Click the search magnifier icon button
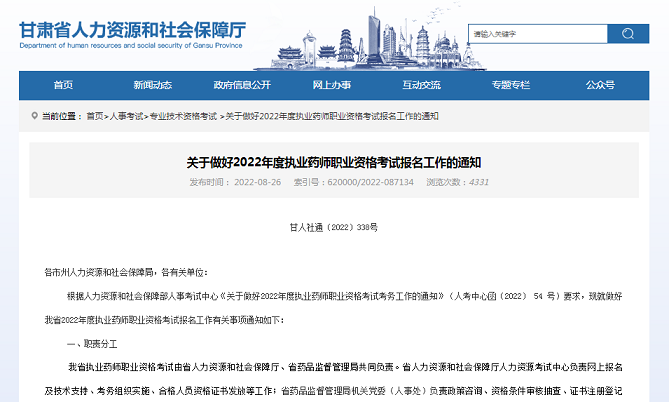 point(628,34)
